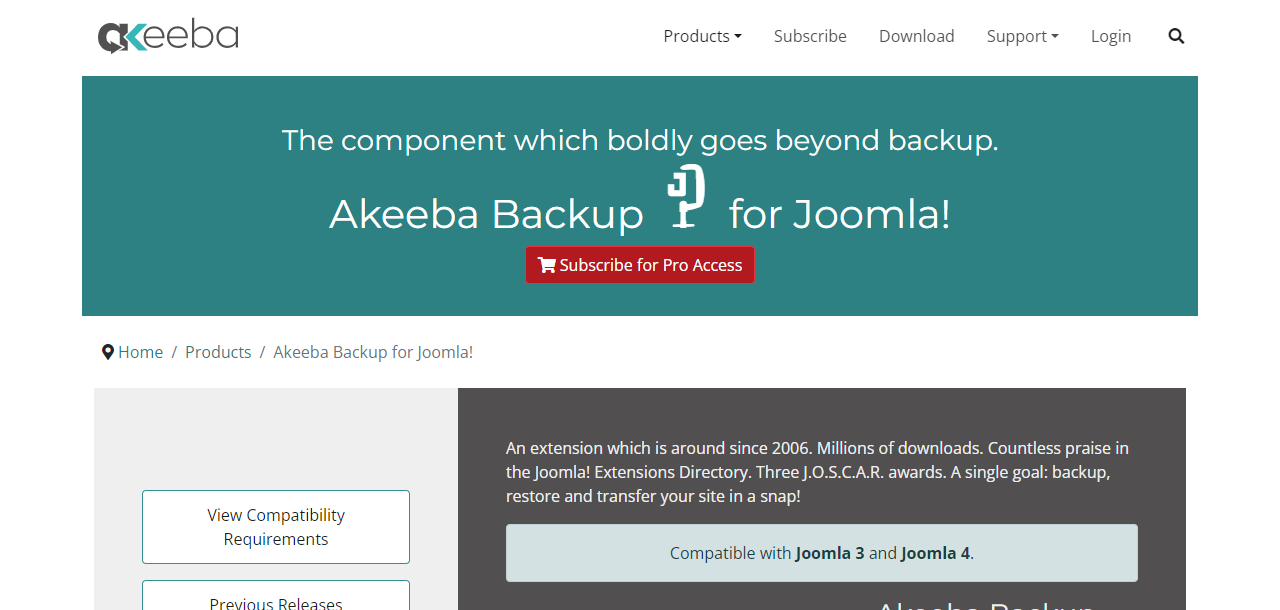1280x610 pixels.
Task: Click the Akeeba logo
Action: (x=167, y=35)
